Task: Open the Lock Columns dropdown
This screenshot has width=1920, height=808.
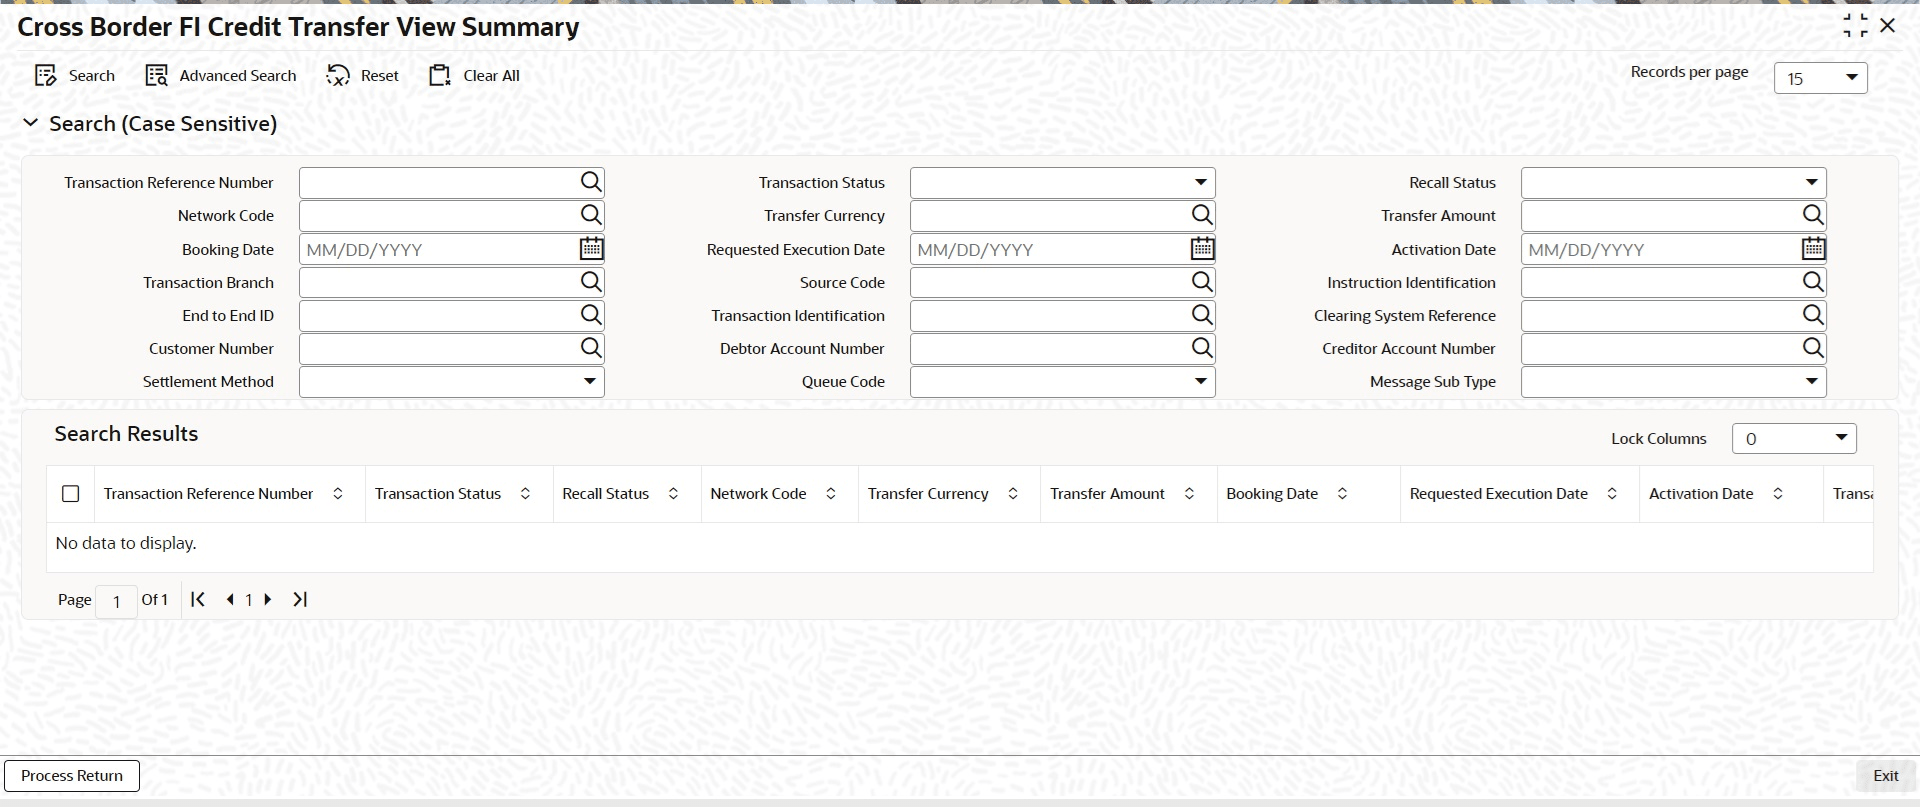Action: [1794, 438]
